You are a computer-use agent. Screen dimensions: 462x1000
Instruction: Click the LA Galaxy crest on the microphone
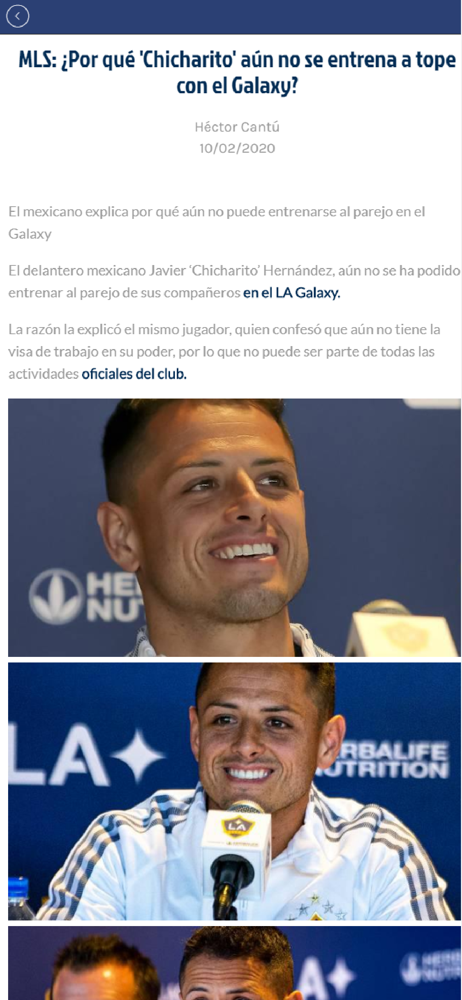coord(238,826)
